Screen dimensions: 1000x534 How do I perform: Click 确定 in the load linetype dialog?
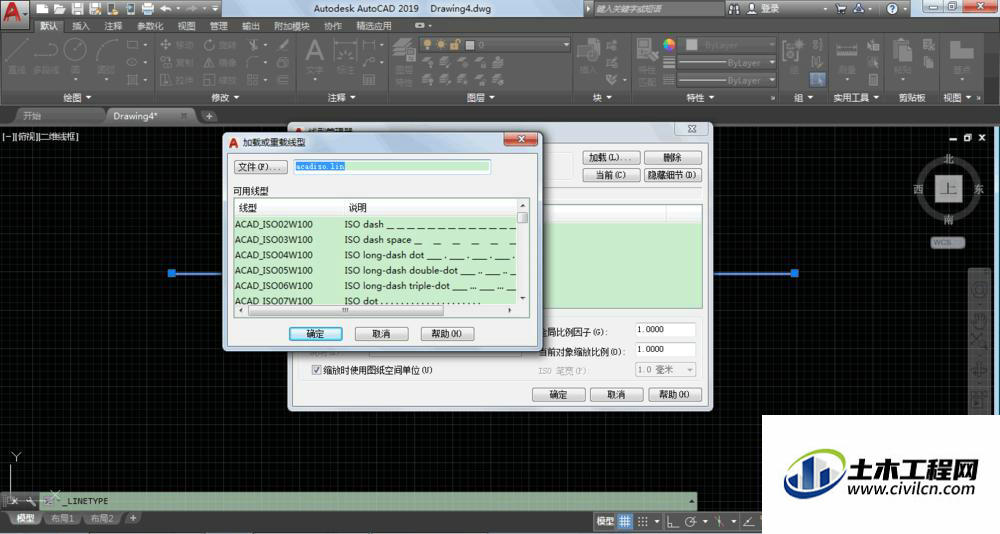click(316, 334)
